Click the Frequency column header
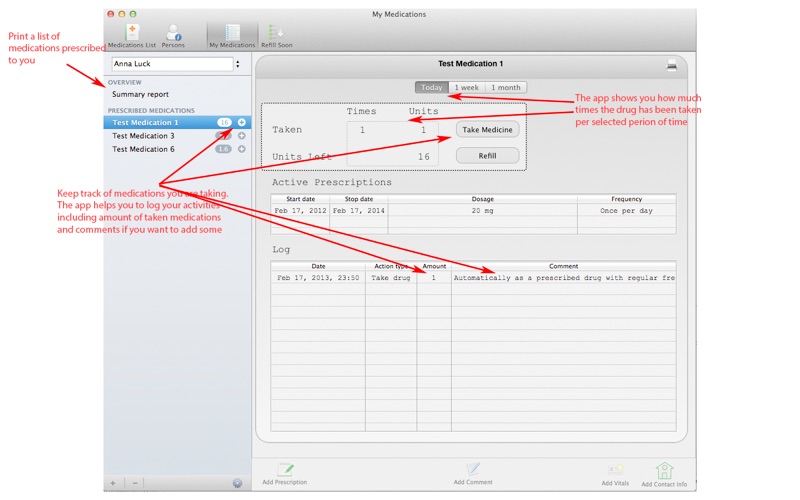This screenshot has width=800, height=500. (627, 199)
